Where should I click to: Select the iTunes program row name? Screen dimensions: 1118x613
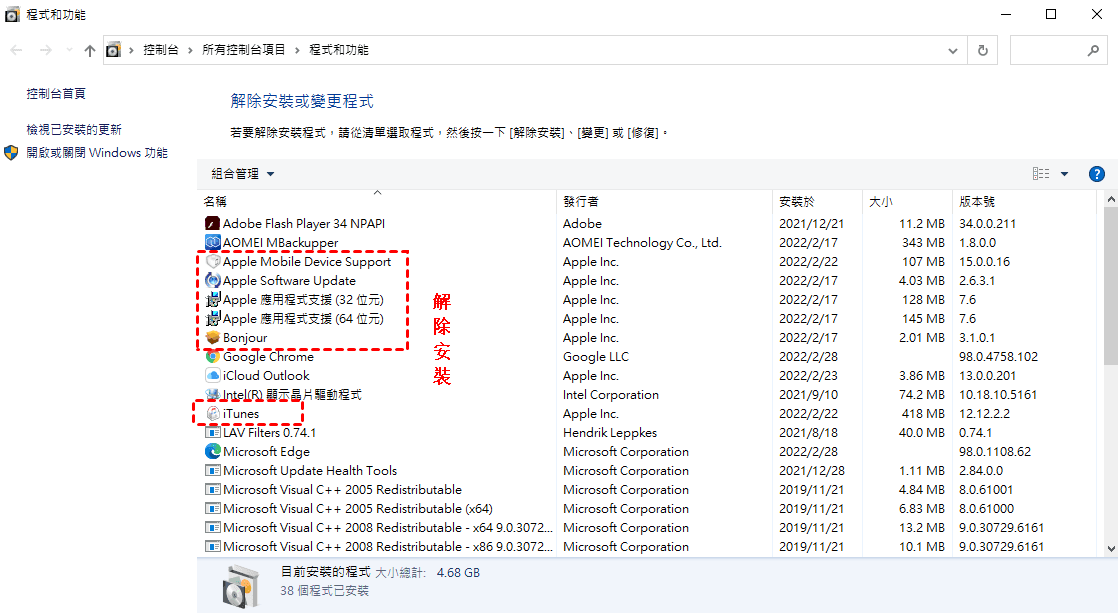pos(241,413)
